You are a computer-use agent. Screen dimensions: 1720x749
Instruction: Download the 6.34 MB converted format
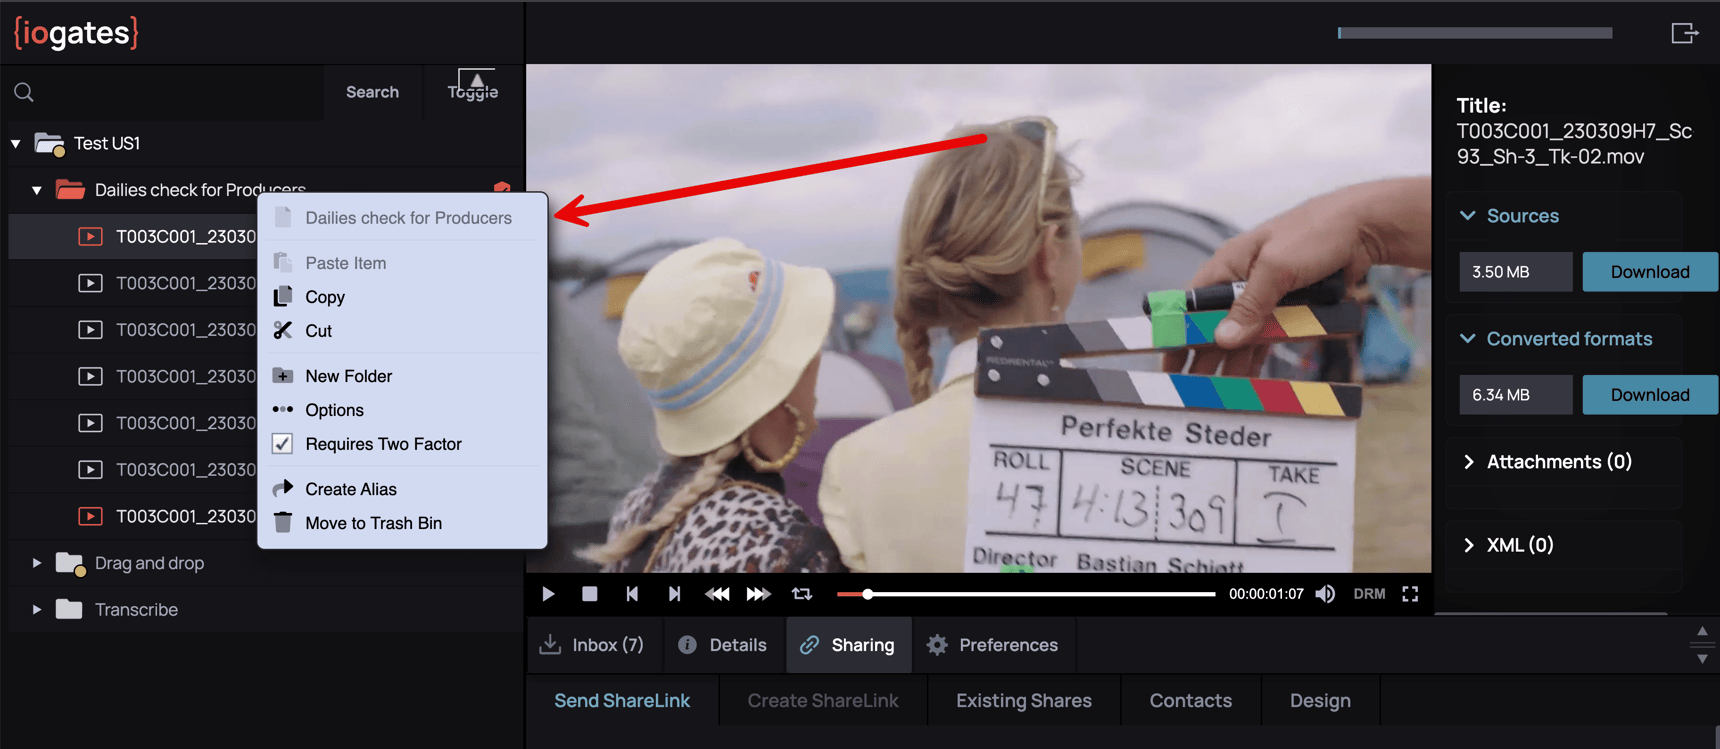(x=1649, y=395)
